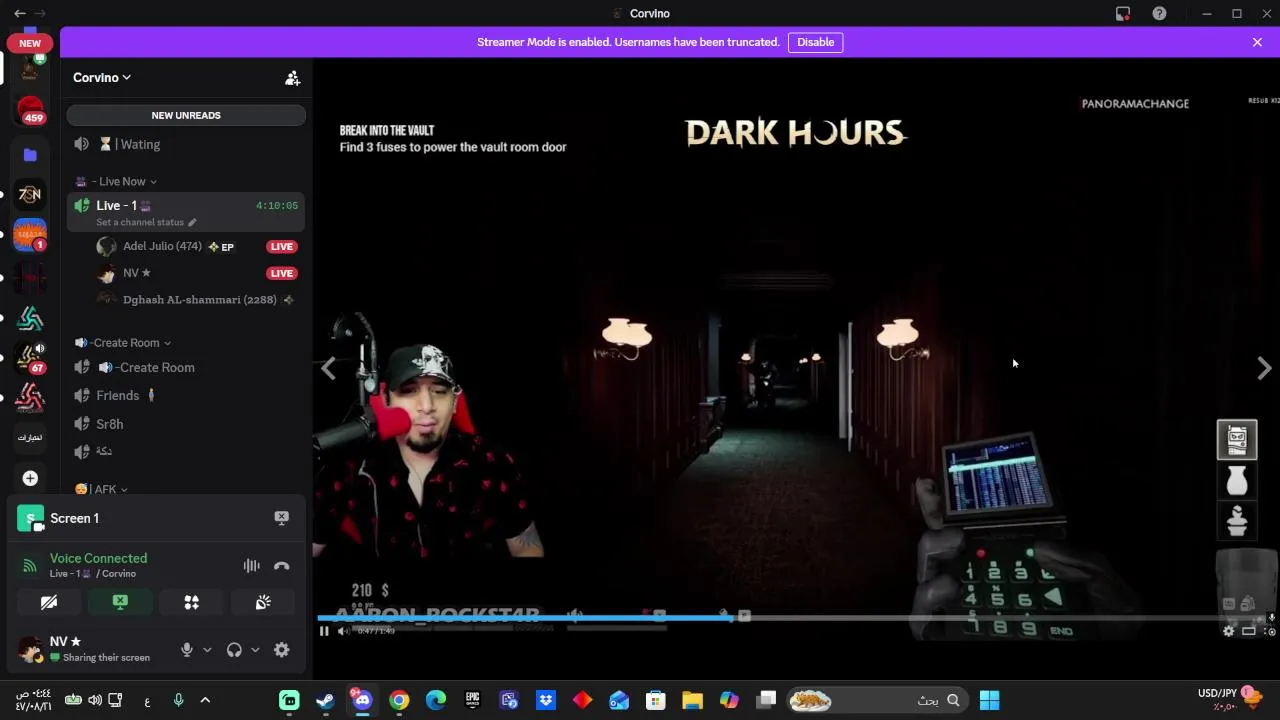This screenshot has height=720, width=1280.
Task: Select top participant thumbnail on right
Action: (x=1237, y=440)
